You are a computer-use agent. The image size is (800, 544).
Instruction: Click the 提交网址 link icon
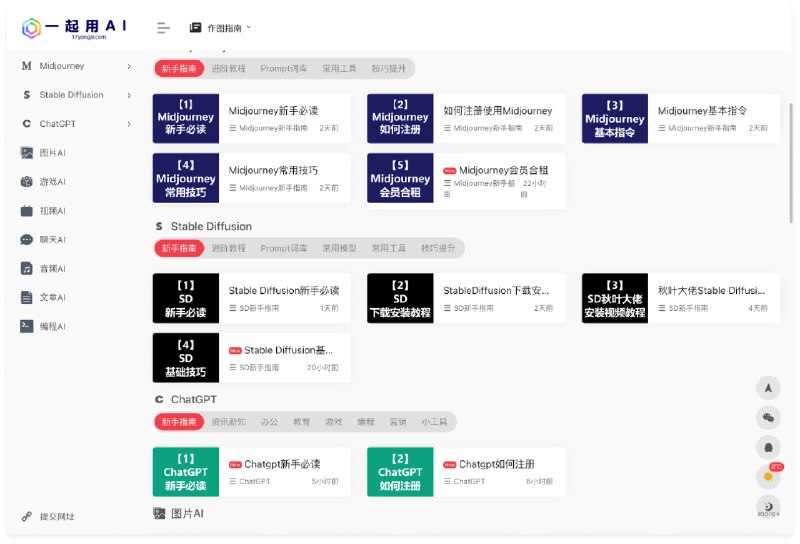pos(27,516)
